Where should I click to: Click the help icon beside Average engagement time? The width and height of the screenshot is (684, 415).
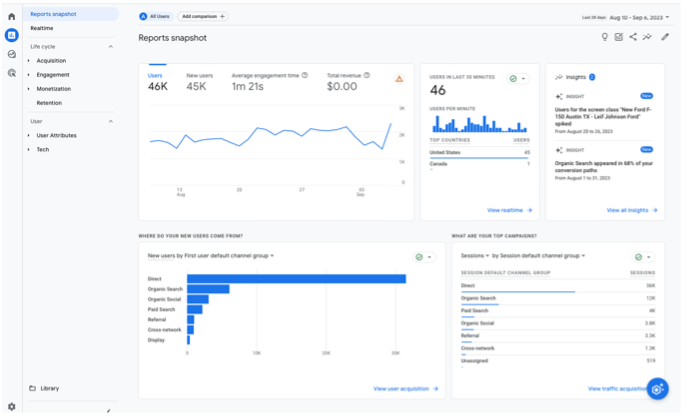[x=304, y=75]
